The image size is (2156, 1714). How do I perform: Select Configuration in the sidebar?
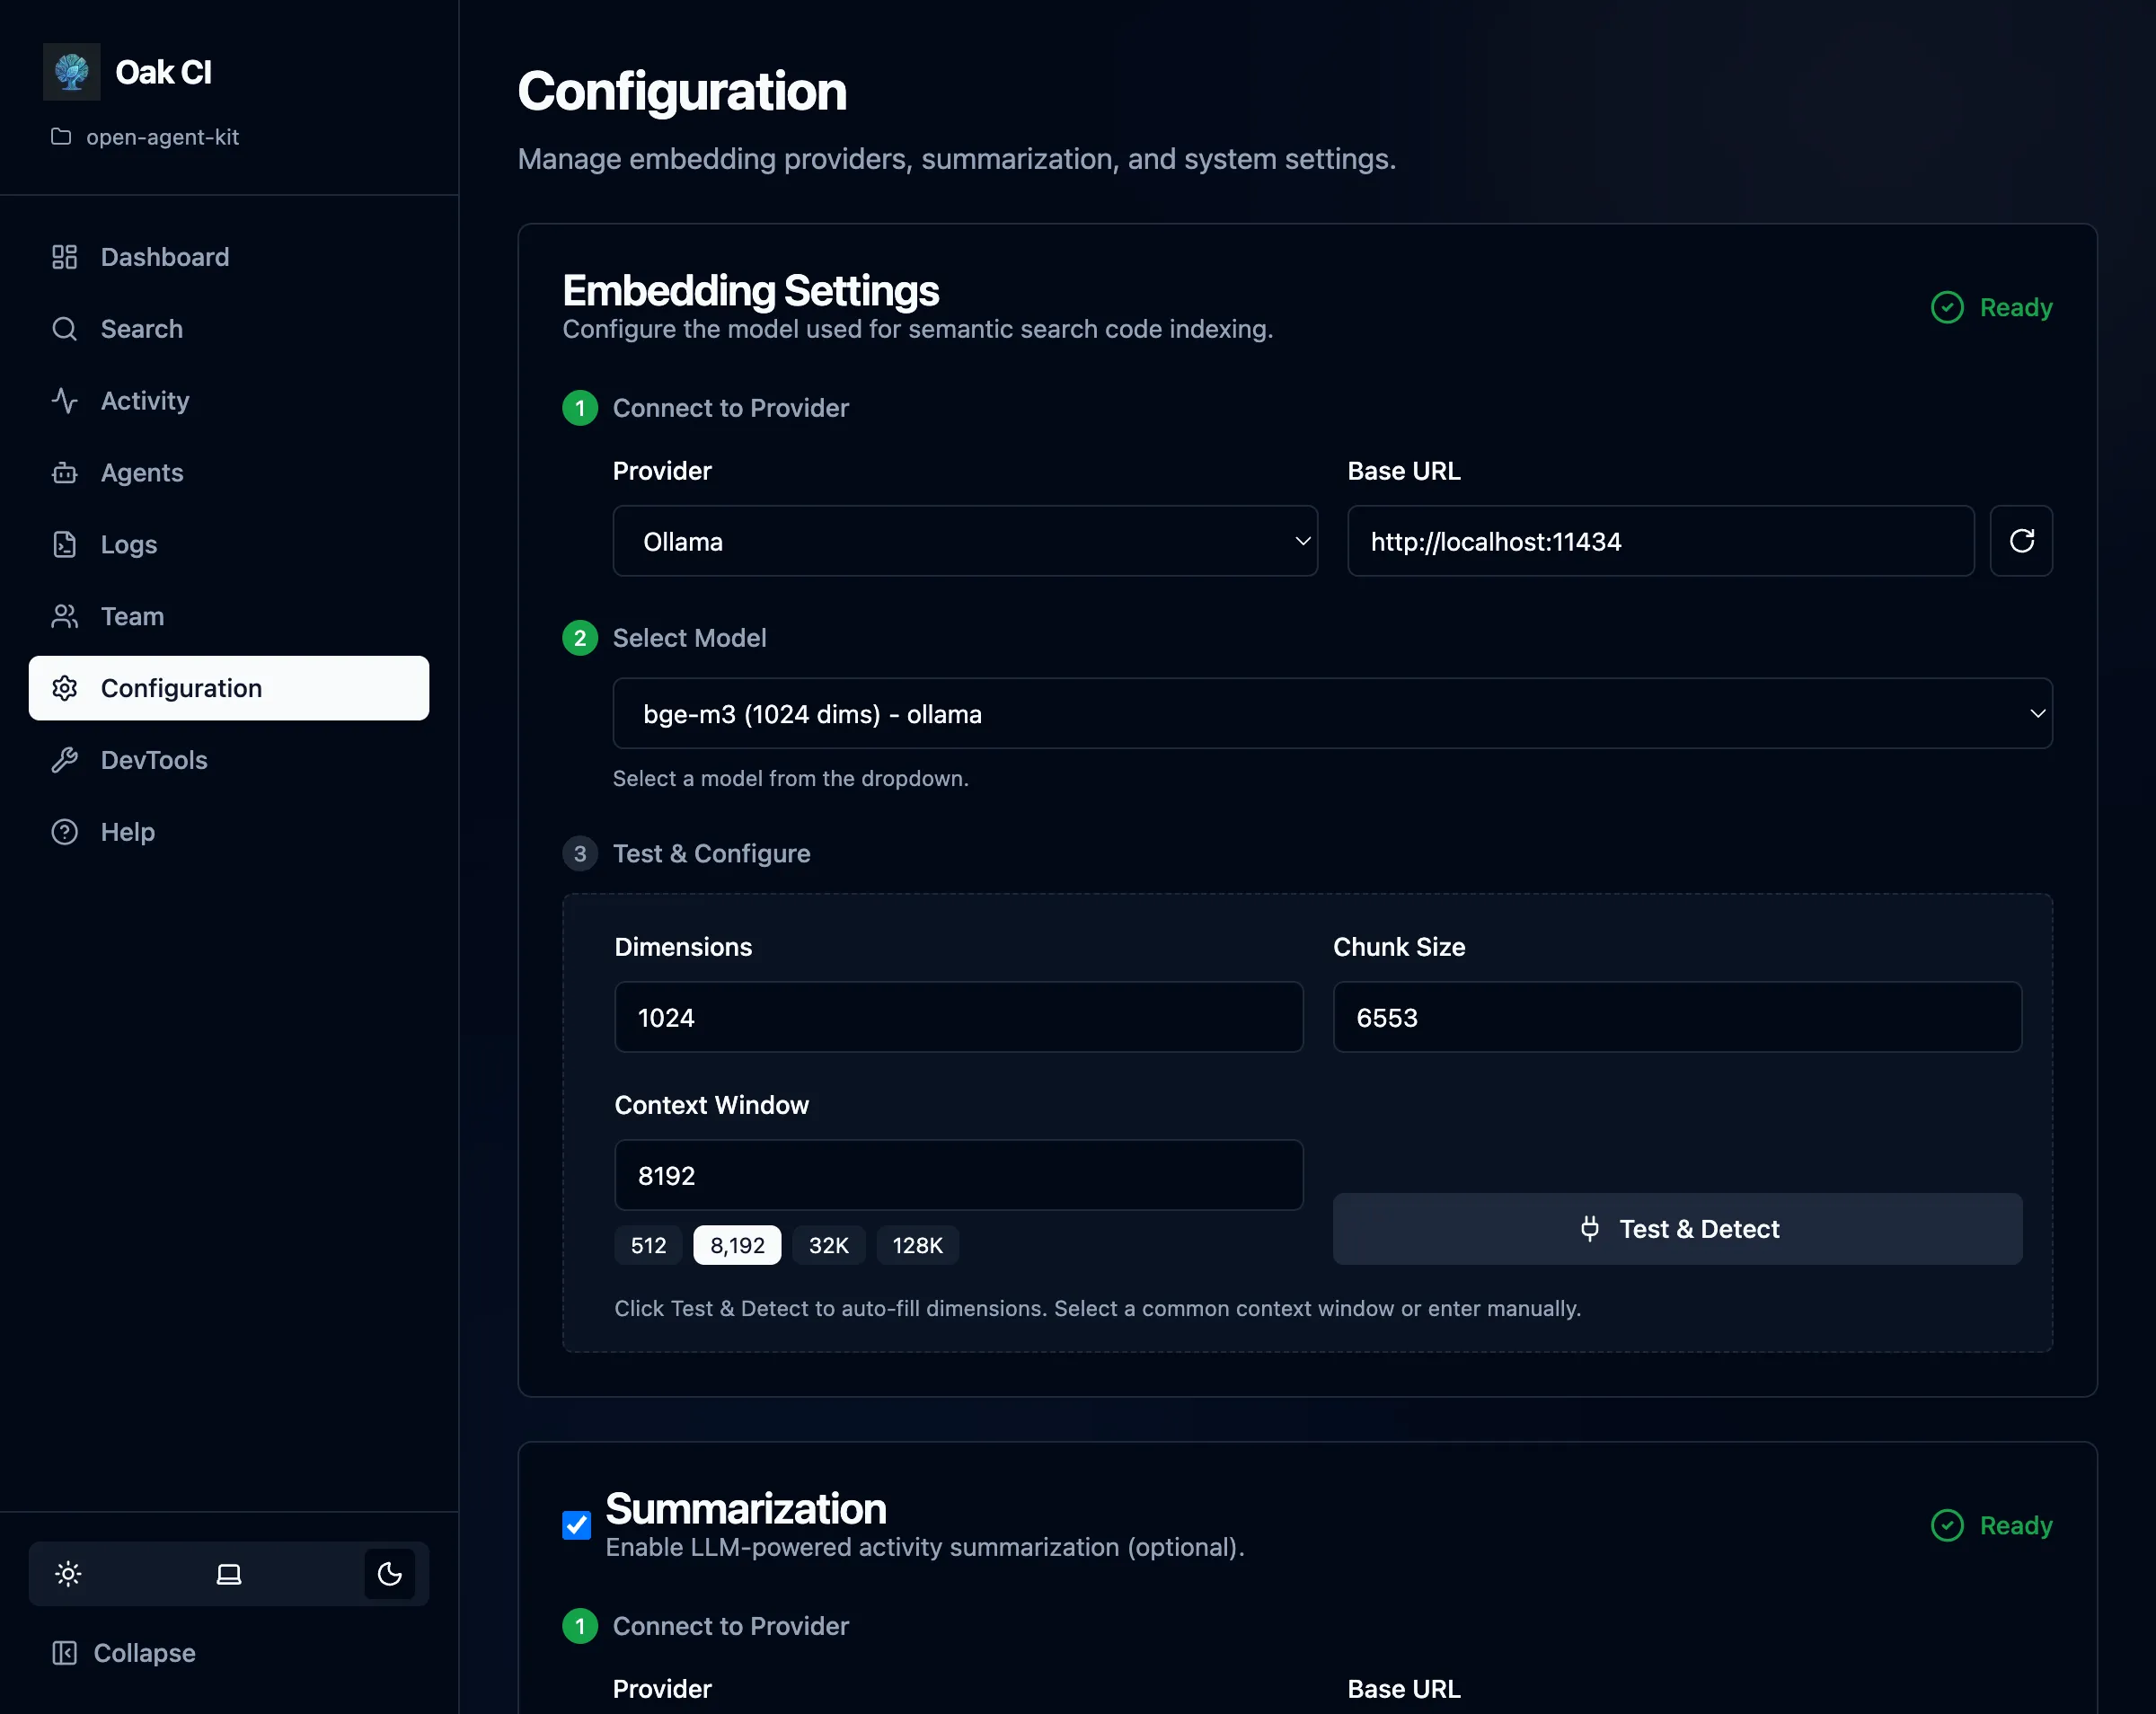[181, 688]
